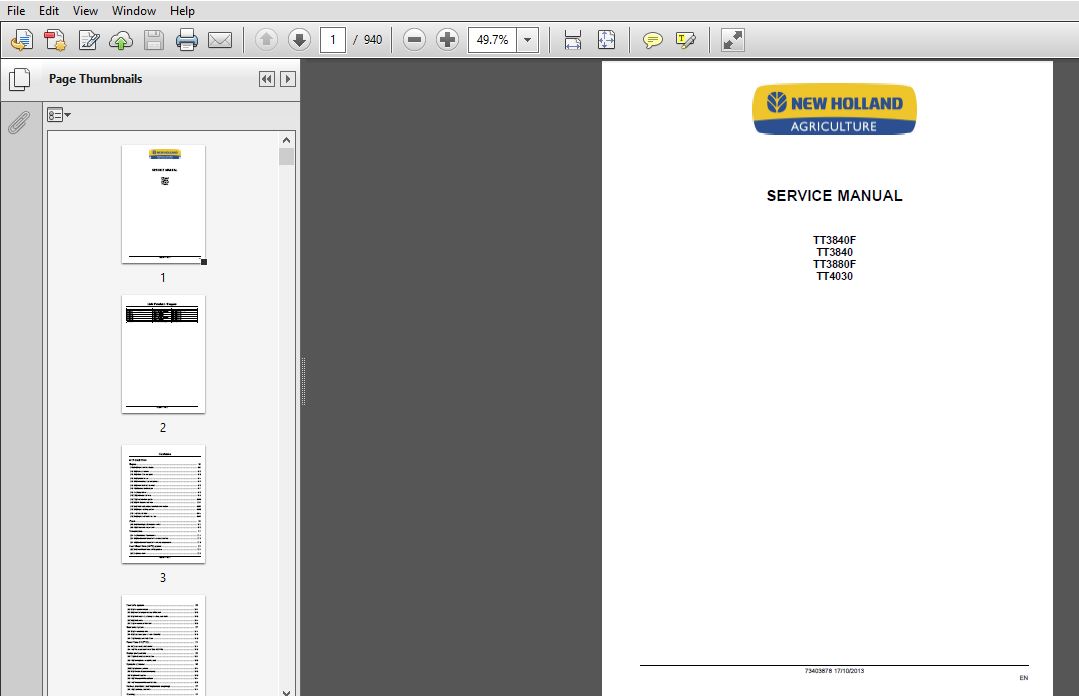1079x696 pixels.
Task: Select the highlight text tool
Action: point(686,40)
